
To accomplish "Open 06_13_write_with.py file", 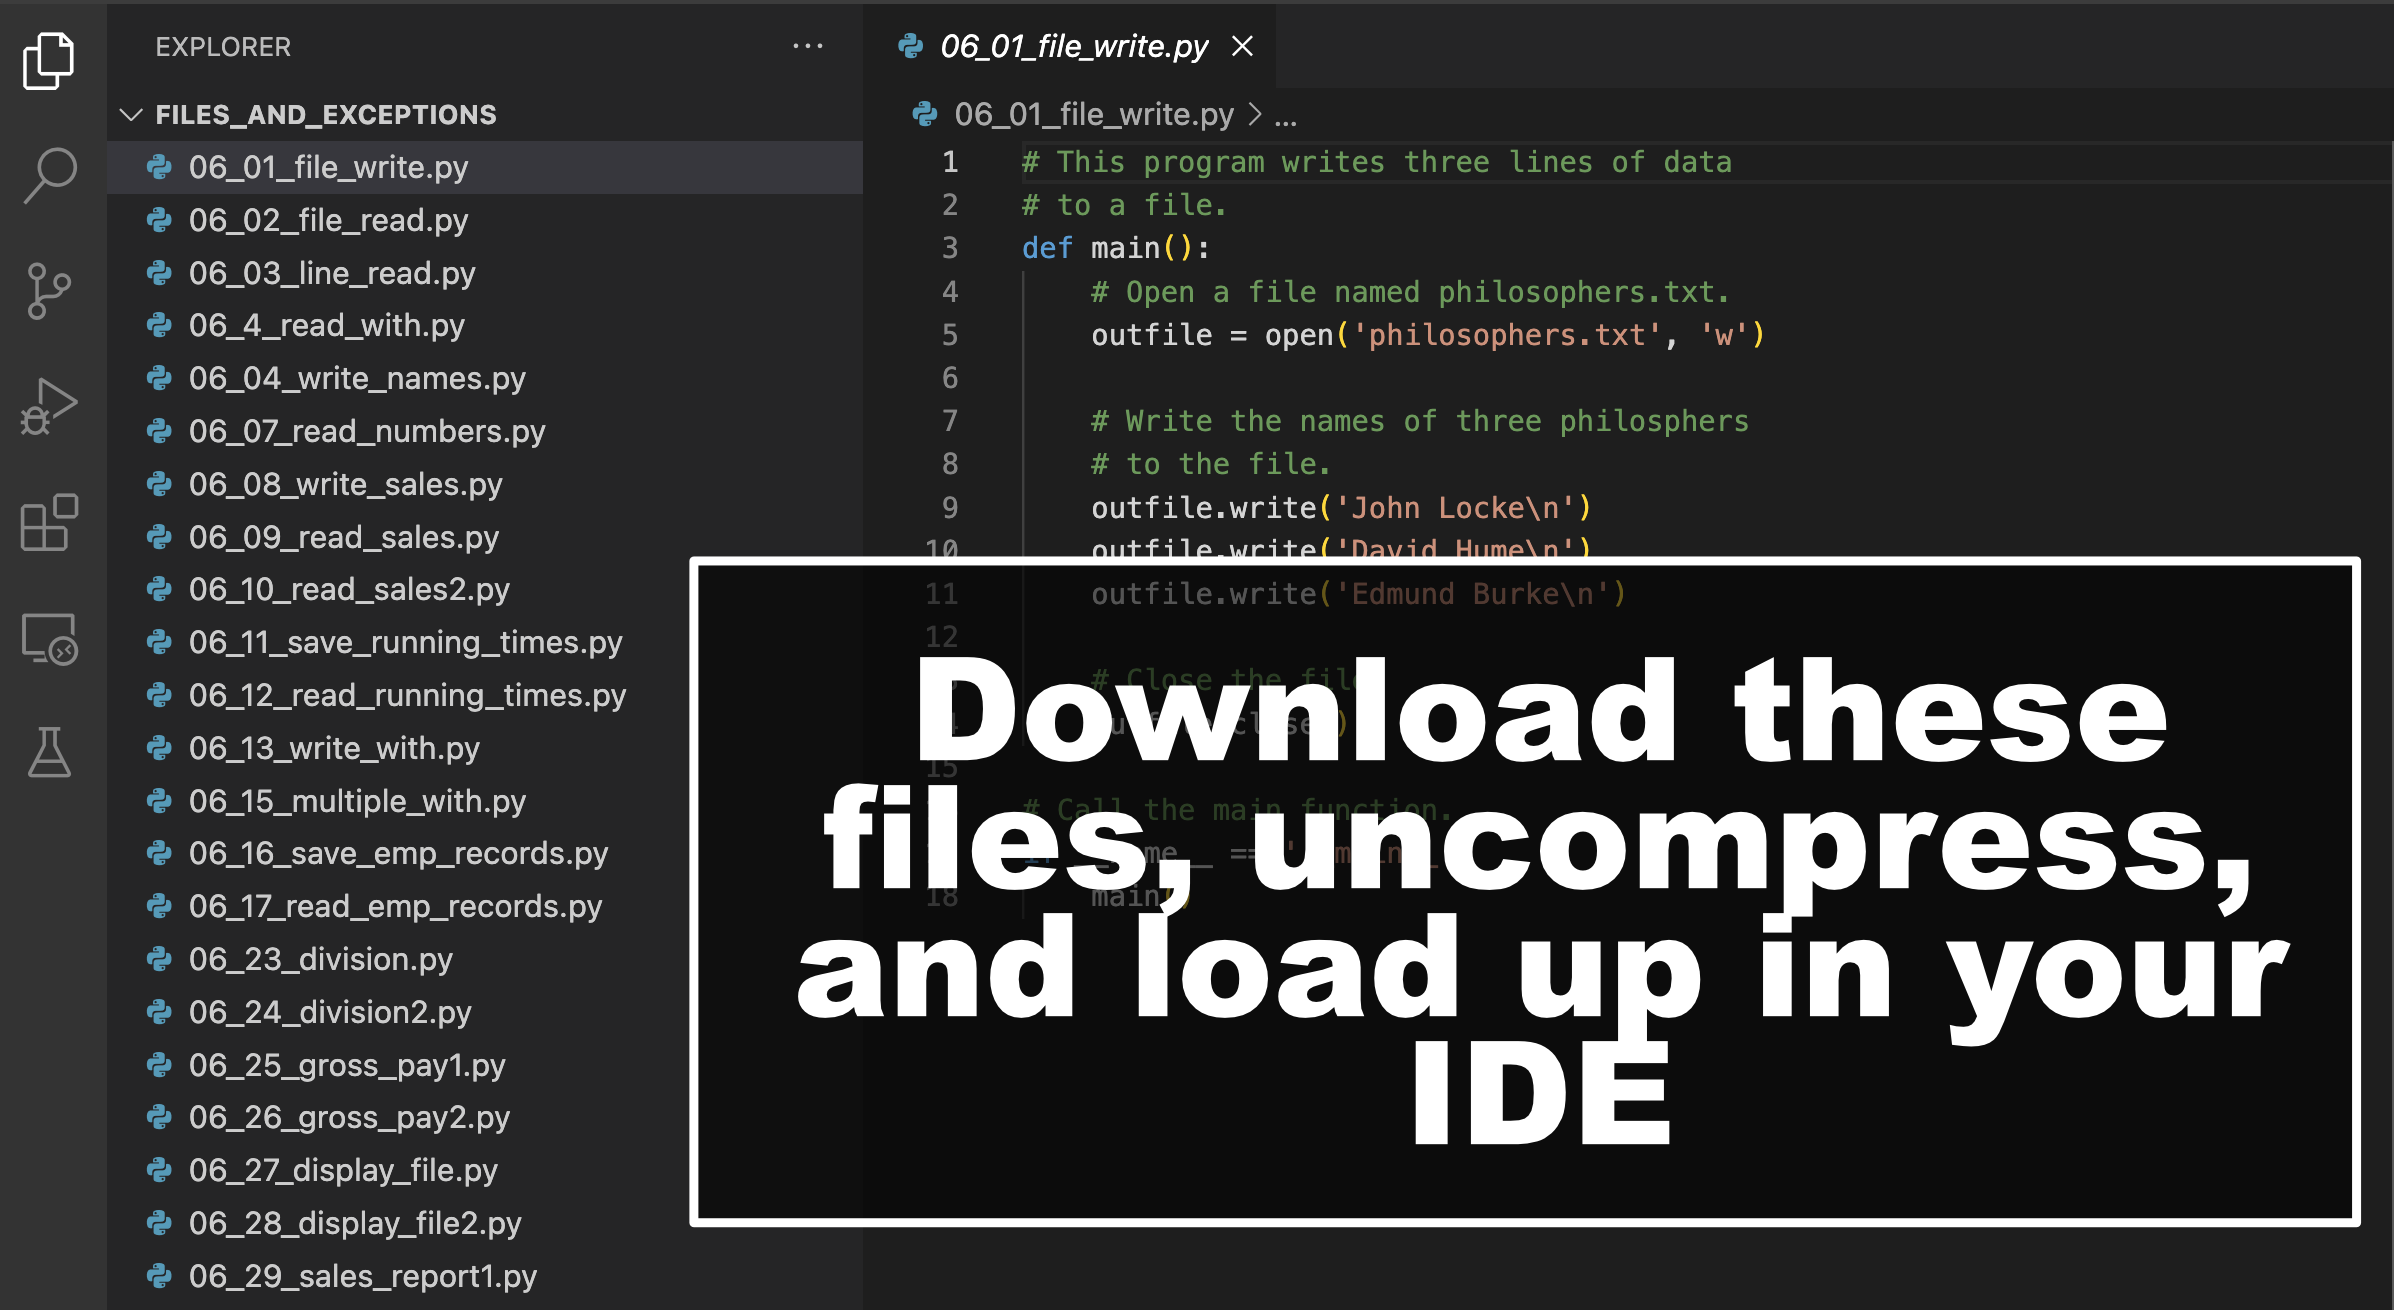I will coord(334,748).
